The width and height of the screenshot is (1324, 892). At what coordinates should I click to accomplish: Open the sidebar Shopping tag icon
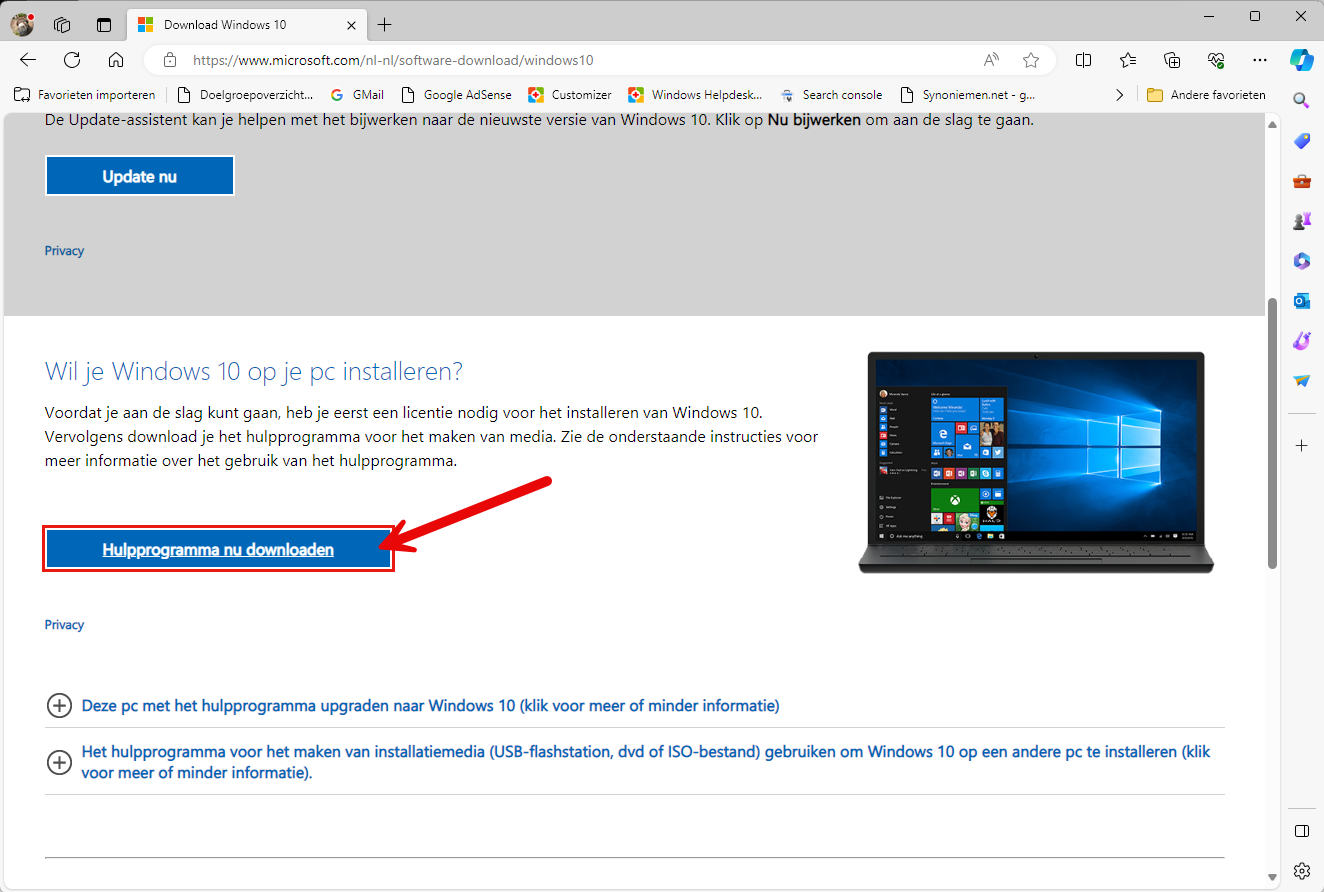point(1301,141)
